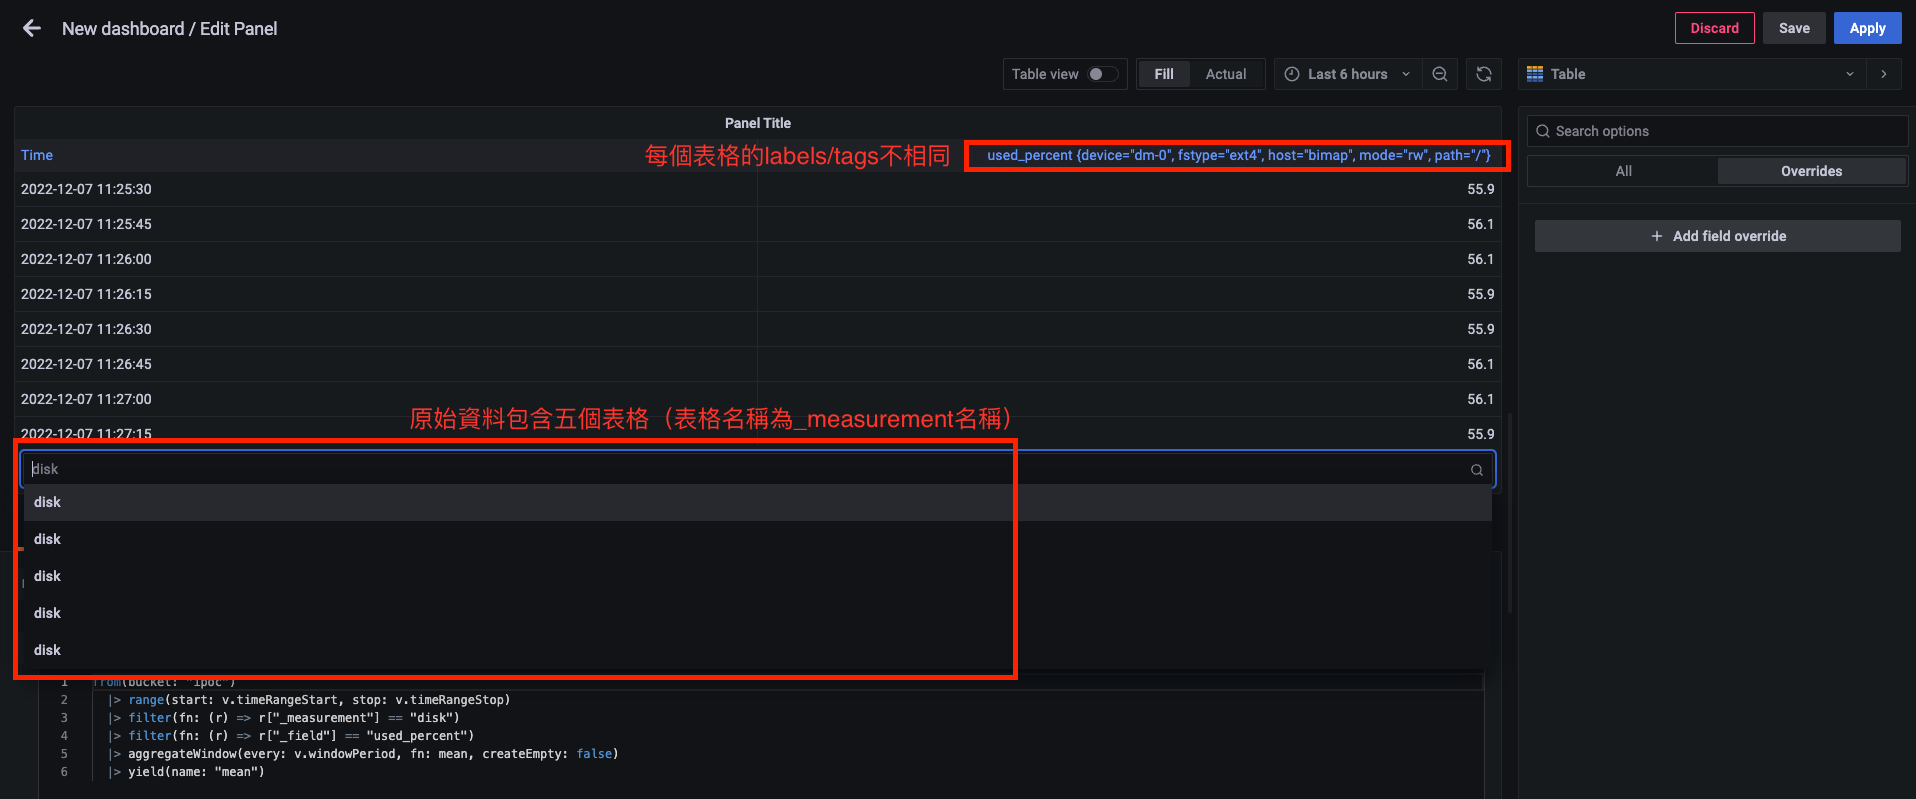The image size is (1916, 799).
Task: Click the Search options input field
Action: click(1717, 131)
